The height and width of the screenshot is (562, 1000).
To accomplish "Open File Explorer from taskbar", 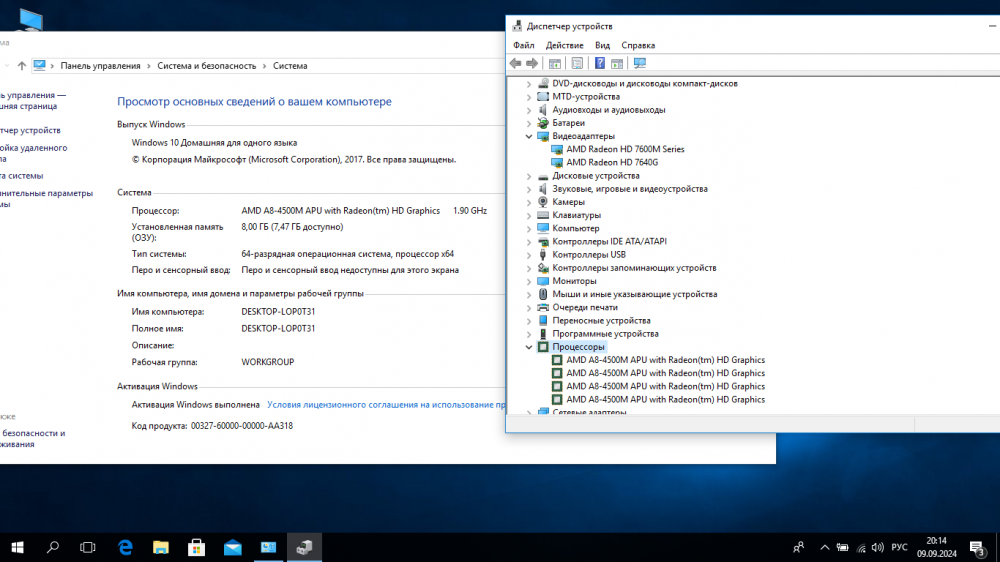I will 161,547.
